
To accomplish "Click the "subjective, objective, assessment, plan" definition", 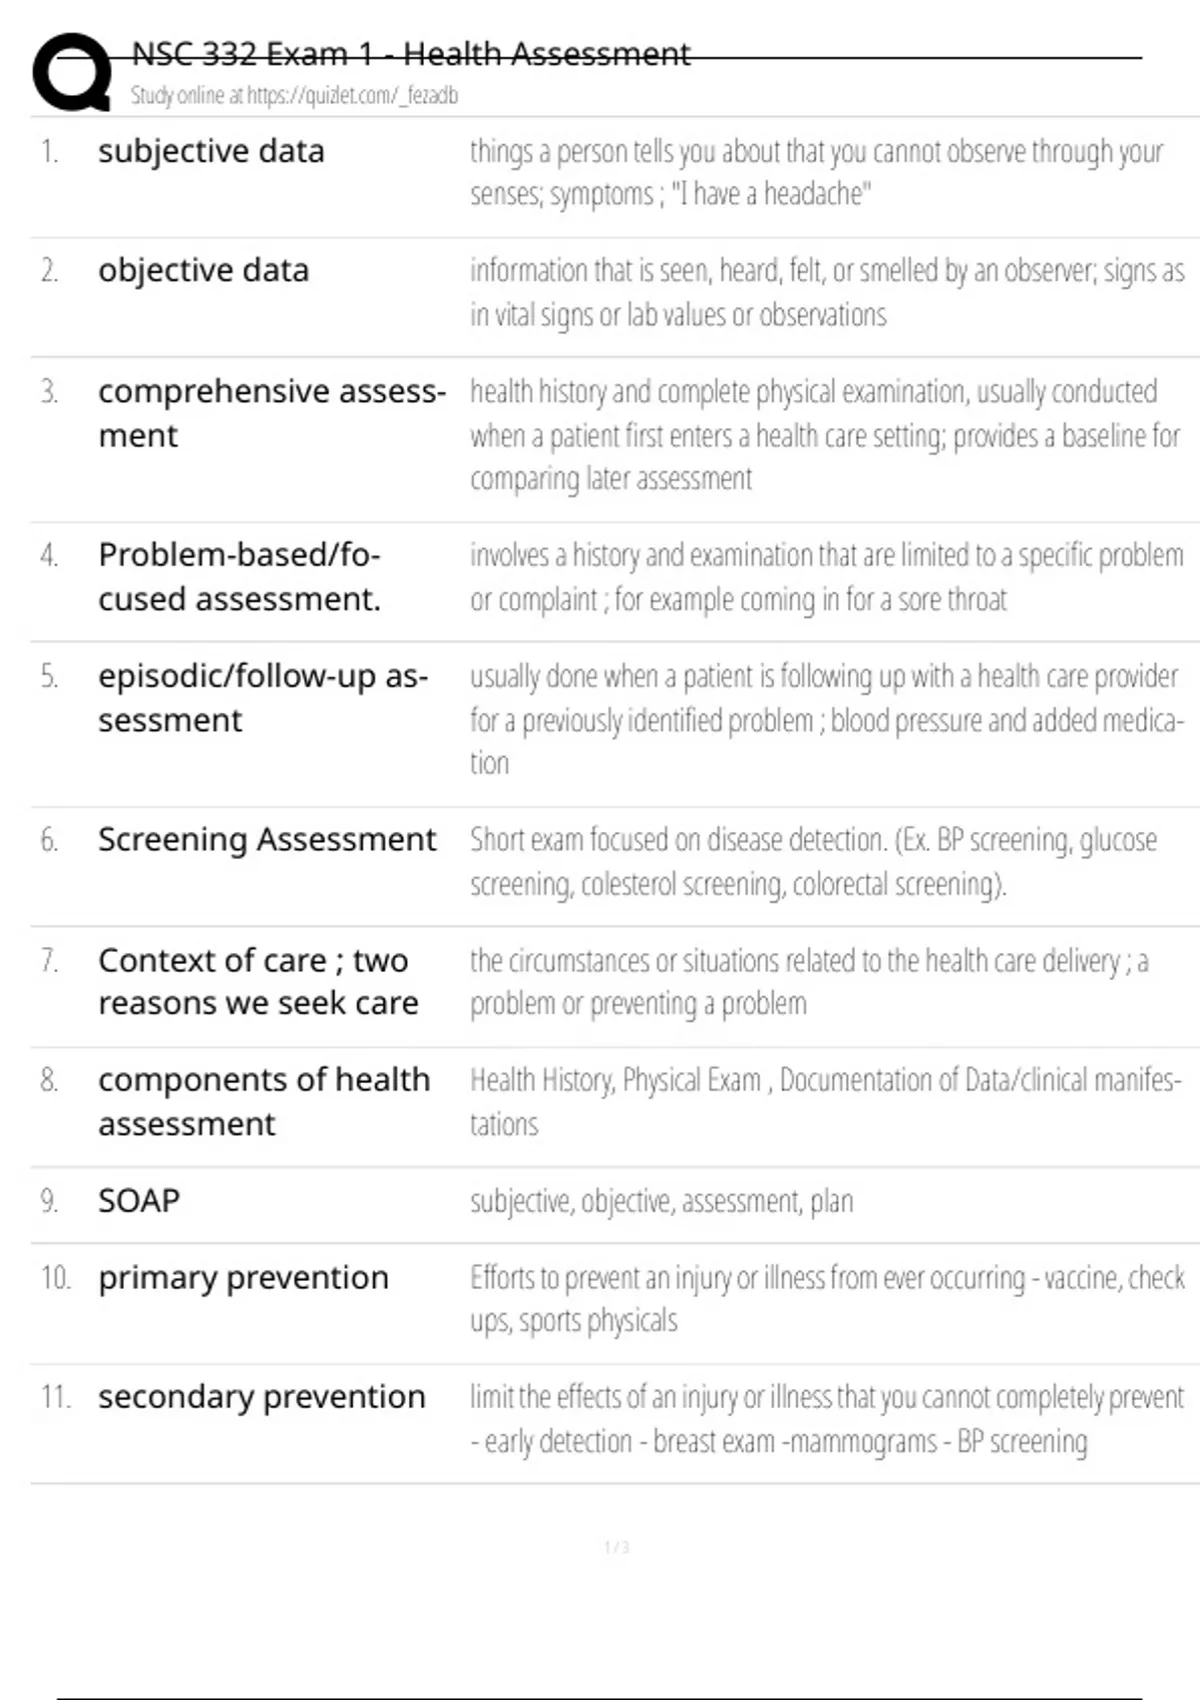I will click(x=661, y=1201).
